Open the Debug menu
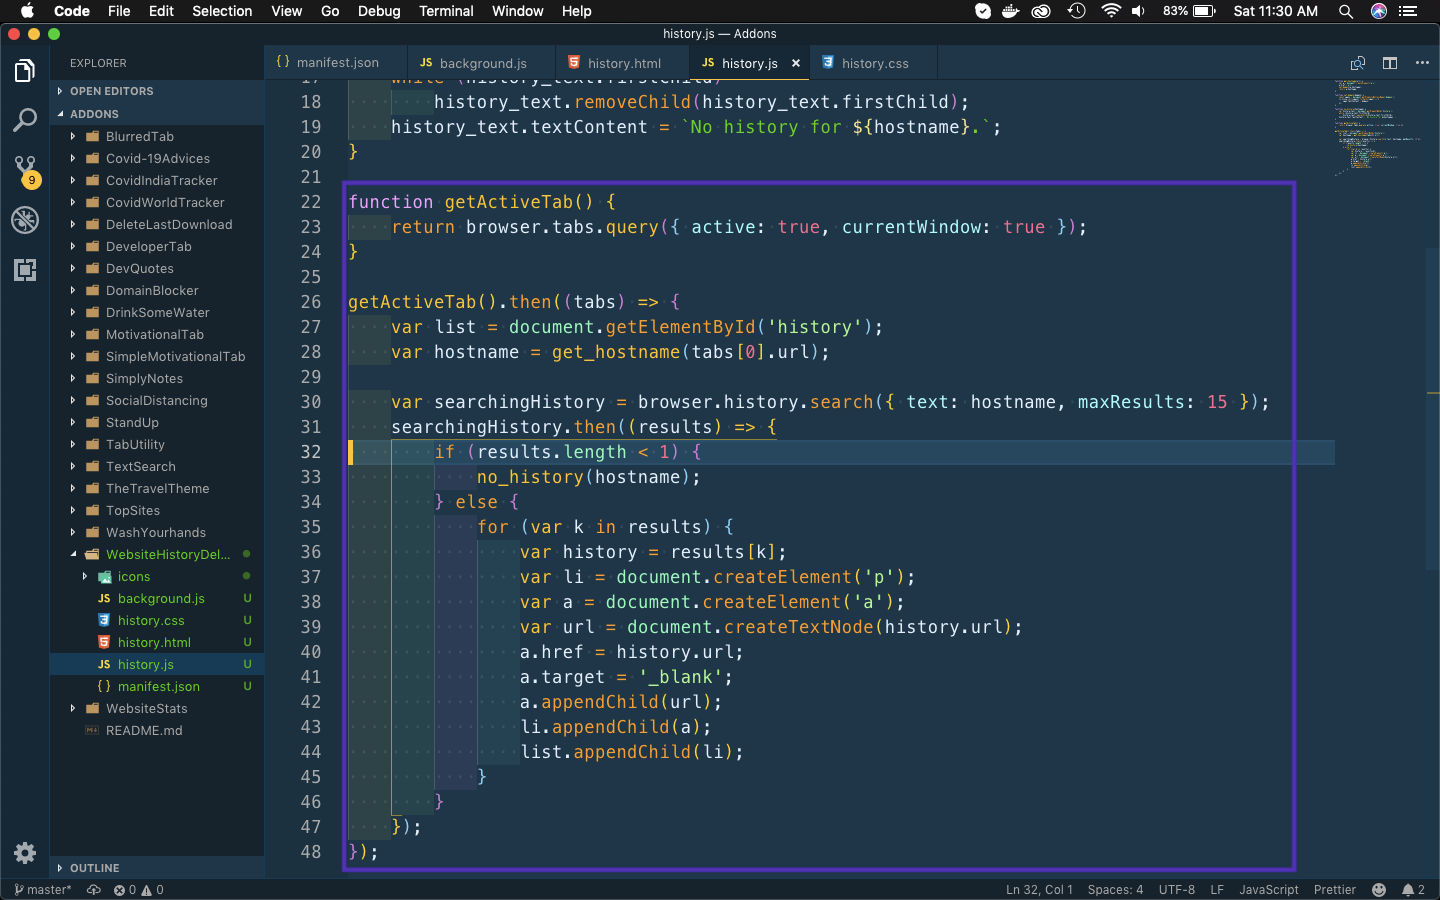The width and height of the screenshot is (1440, 900). pos(379,11)
